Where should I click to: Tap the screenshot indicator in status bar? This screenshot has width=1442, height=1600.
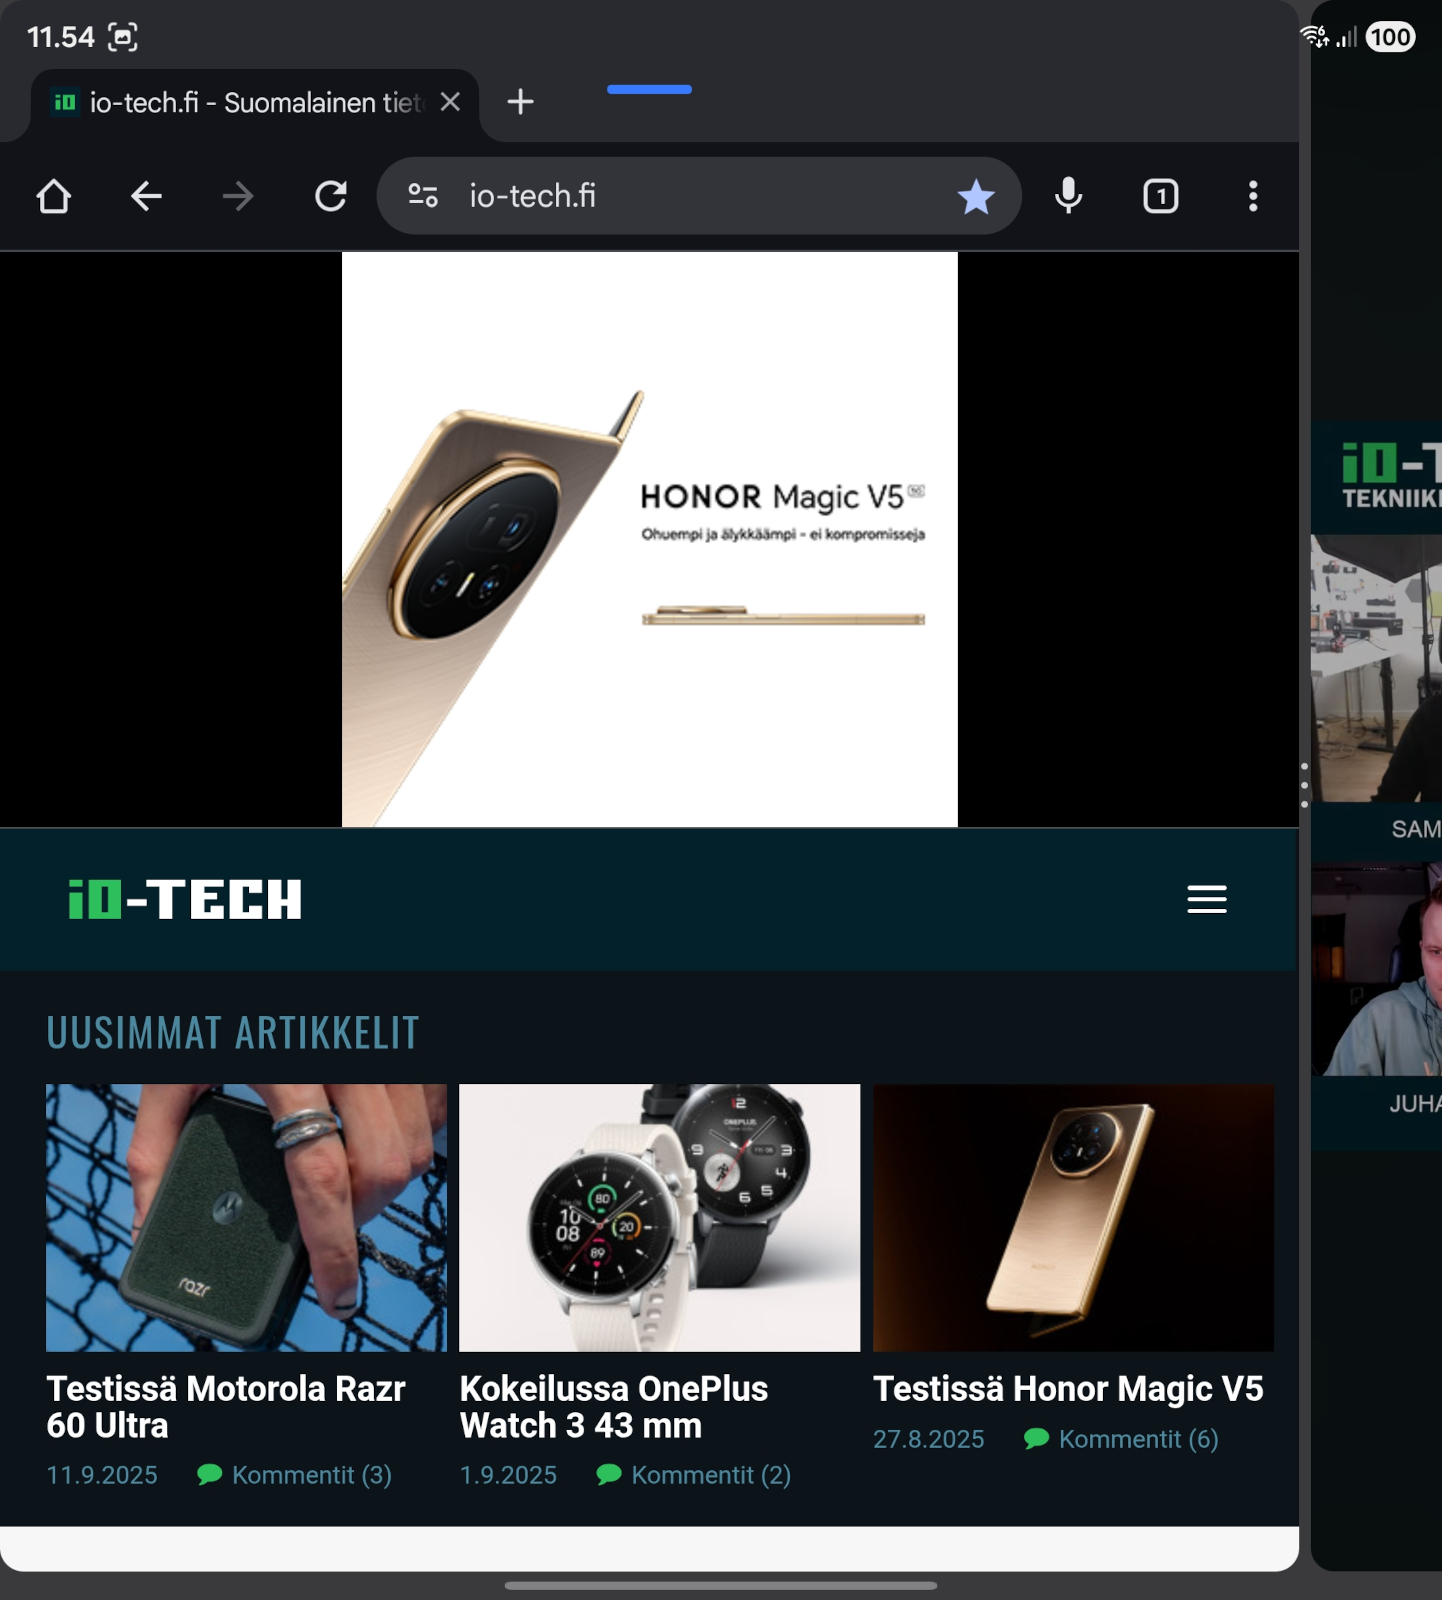pos(123,37)
